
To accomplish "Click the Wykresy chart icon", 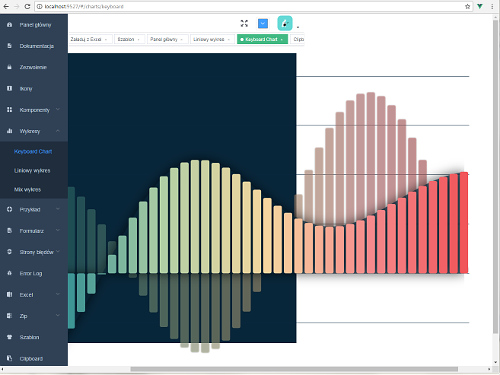I will (x=9, y=131).
